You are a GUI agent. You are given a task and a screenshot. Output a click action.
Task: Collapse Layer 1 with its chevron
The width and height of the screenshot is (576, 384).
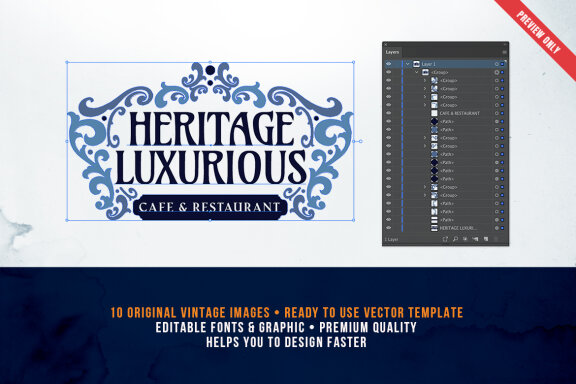(408, 64)
